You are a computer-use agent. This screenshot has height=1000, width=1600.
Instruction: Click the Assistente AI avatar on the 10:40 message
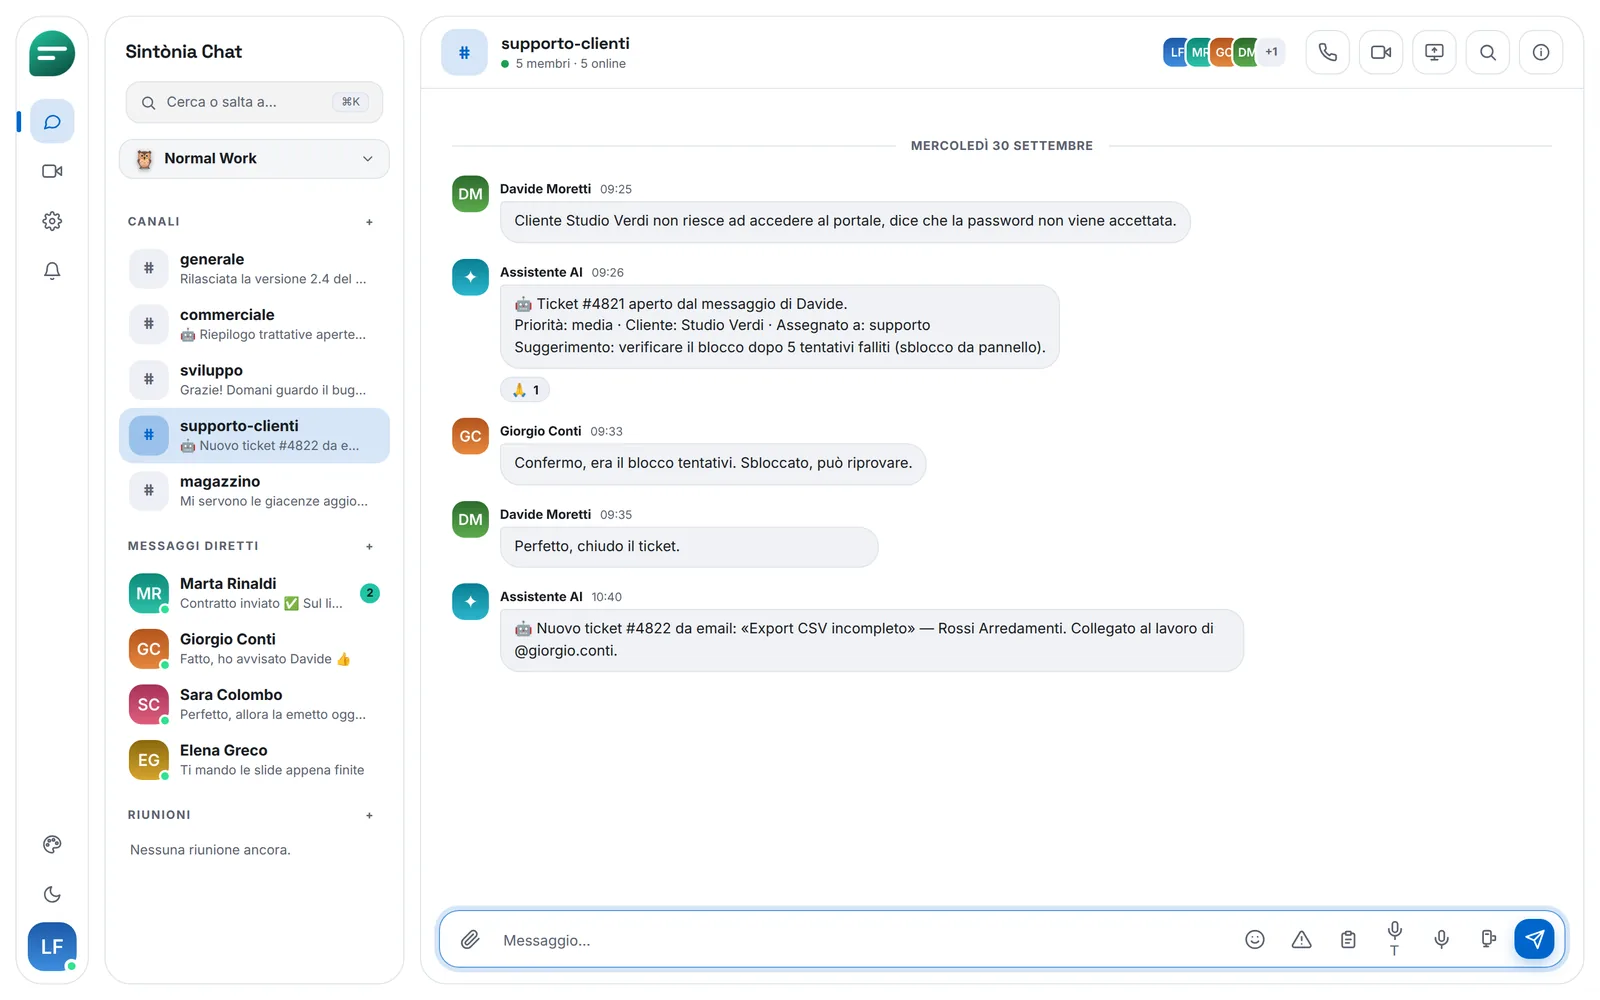pos(470,602)
